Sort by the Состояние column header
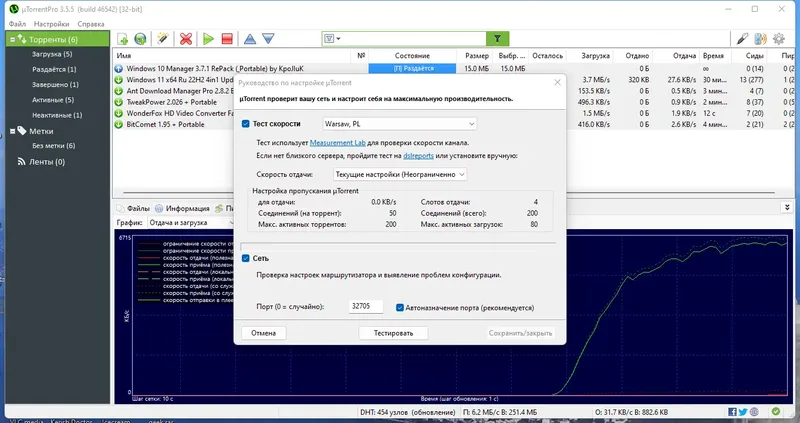This screenshot has height=423, width=800. pyautogui.click(x=412, y=56)
